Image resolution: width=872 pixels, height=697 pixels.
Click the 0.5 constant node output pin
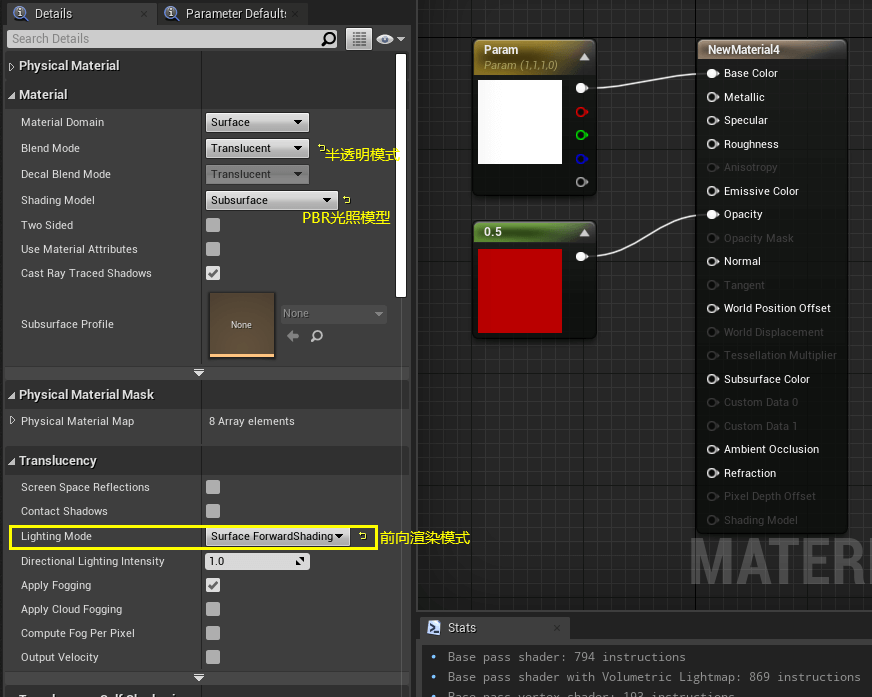point(582,256)
